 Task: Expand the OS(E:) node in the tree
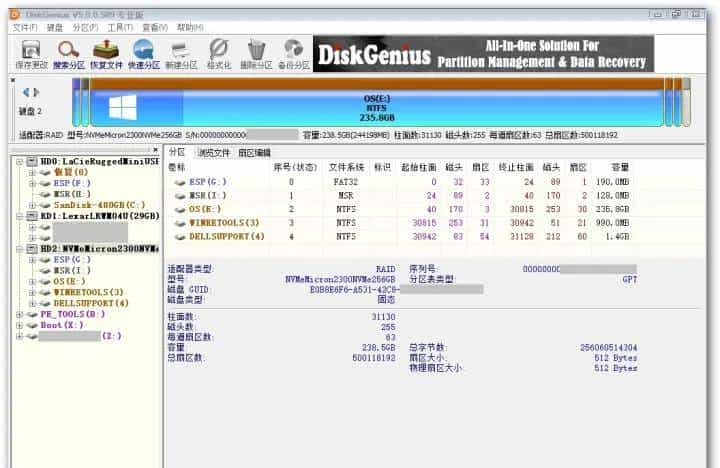tap(32, 281)
